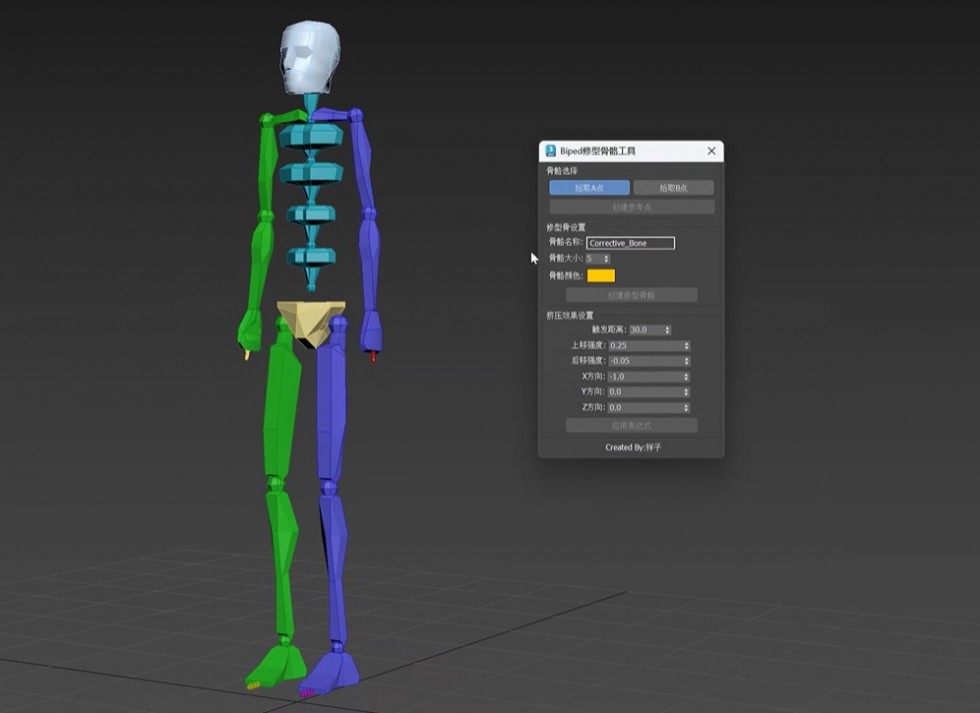Click the Corrective_Bone name input field

(x=630, y=243)
